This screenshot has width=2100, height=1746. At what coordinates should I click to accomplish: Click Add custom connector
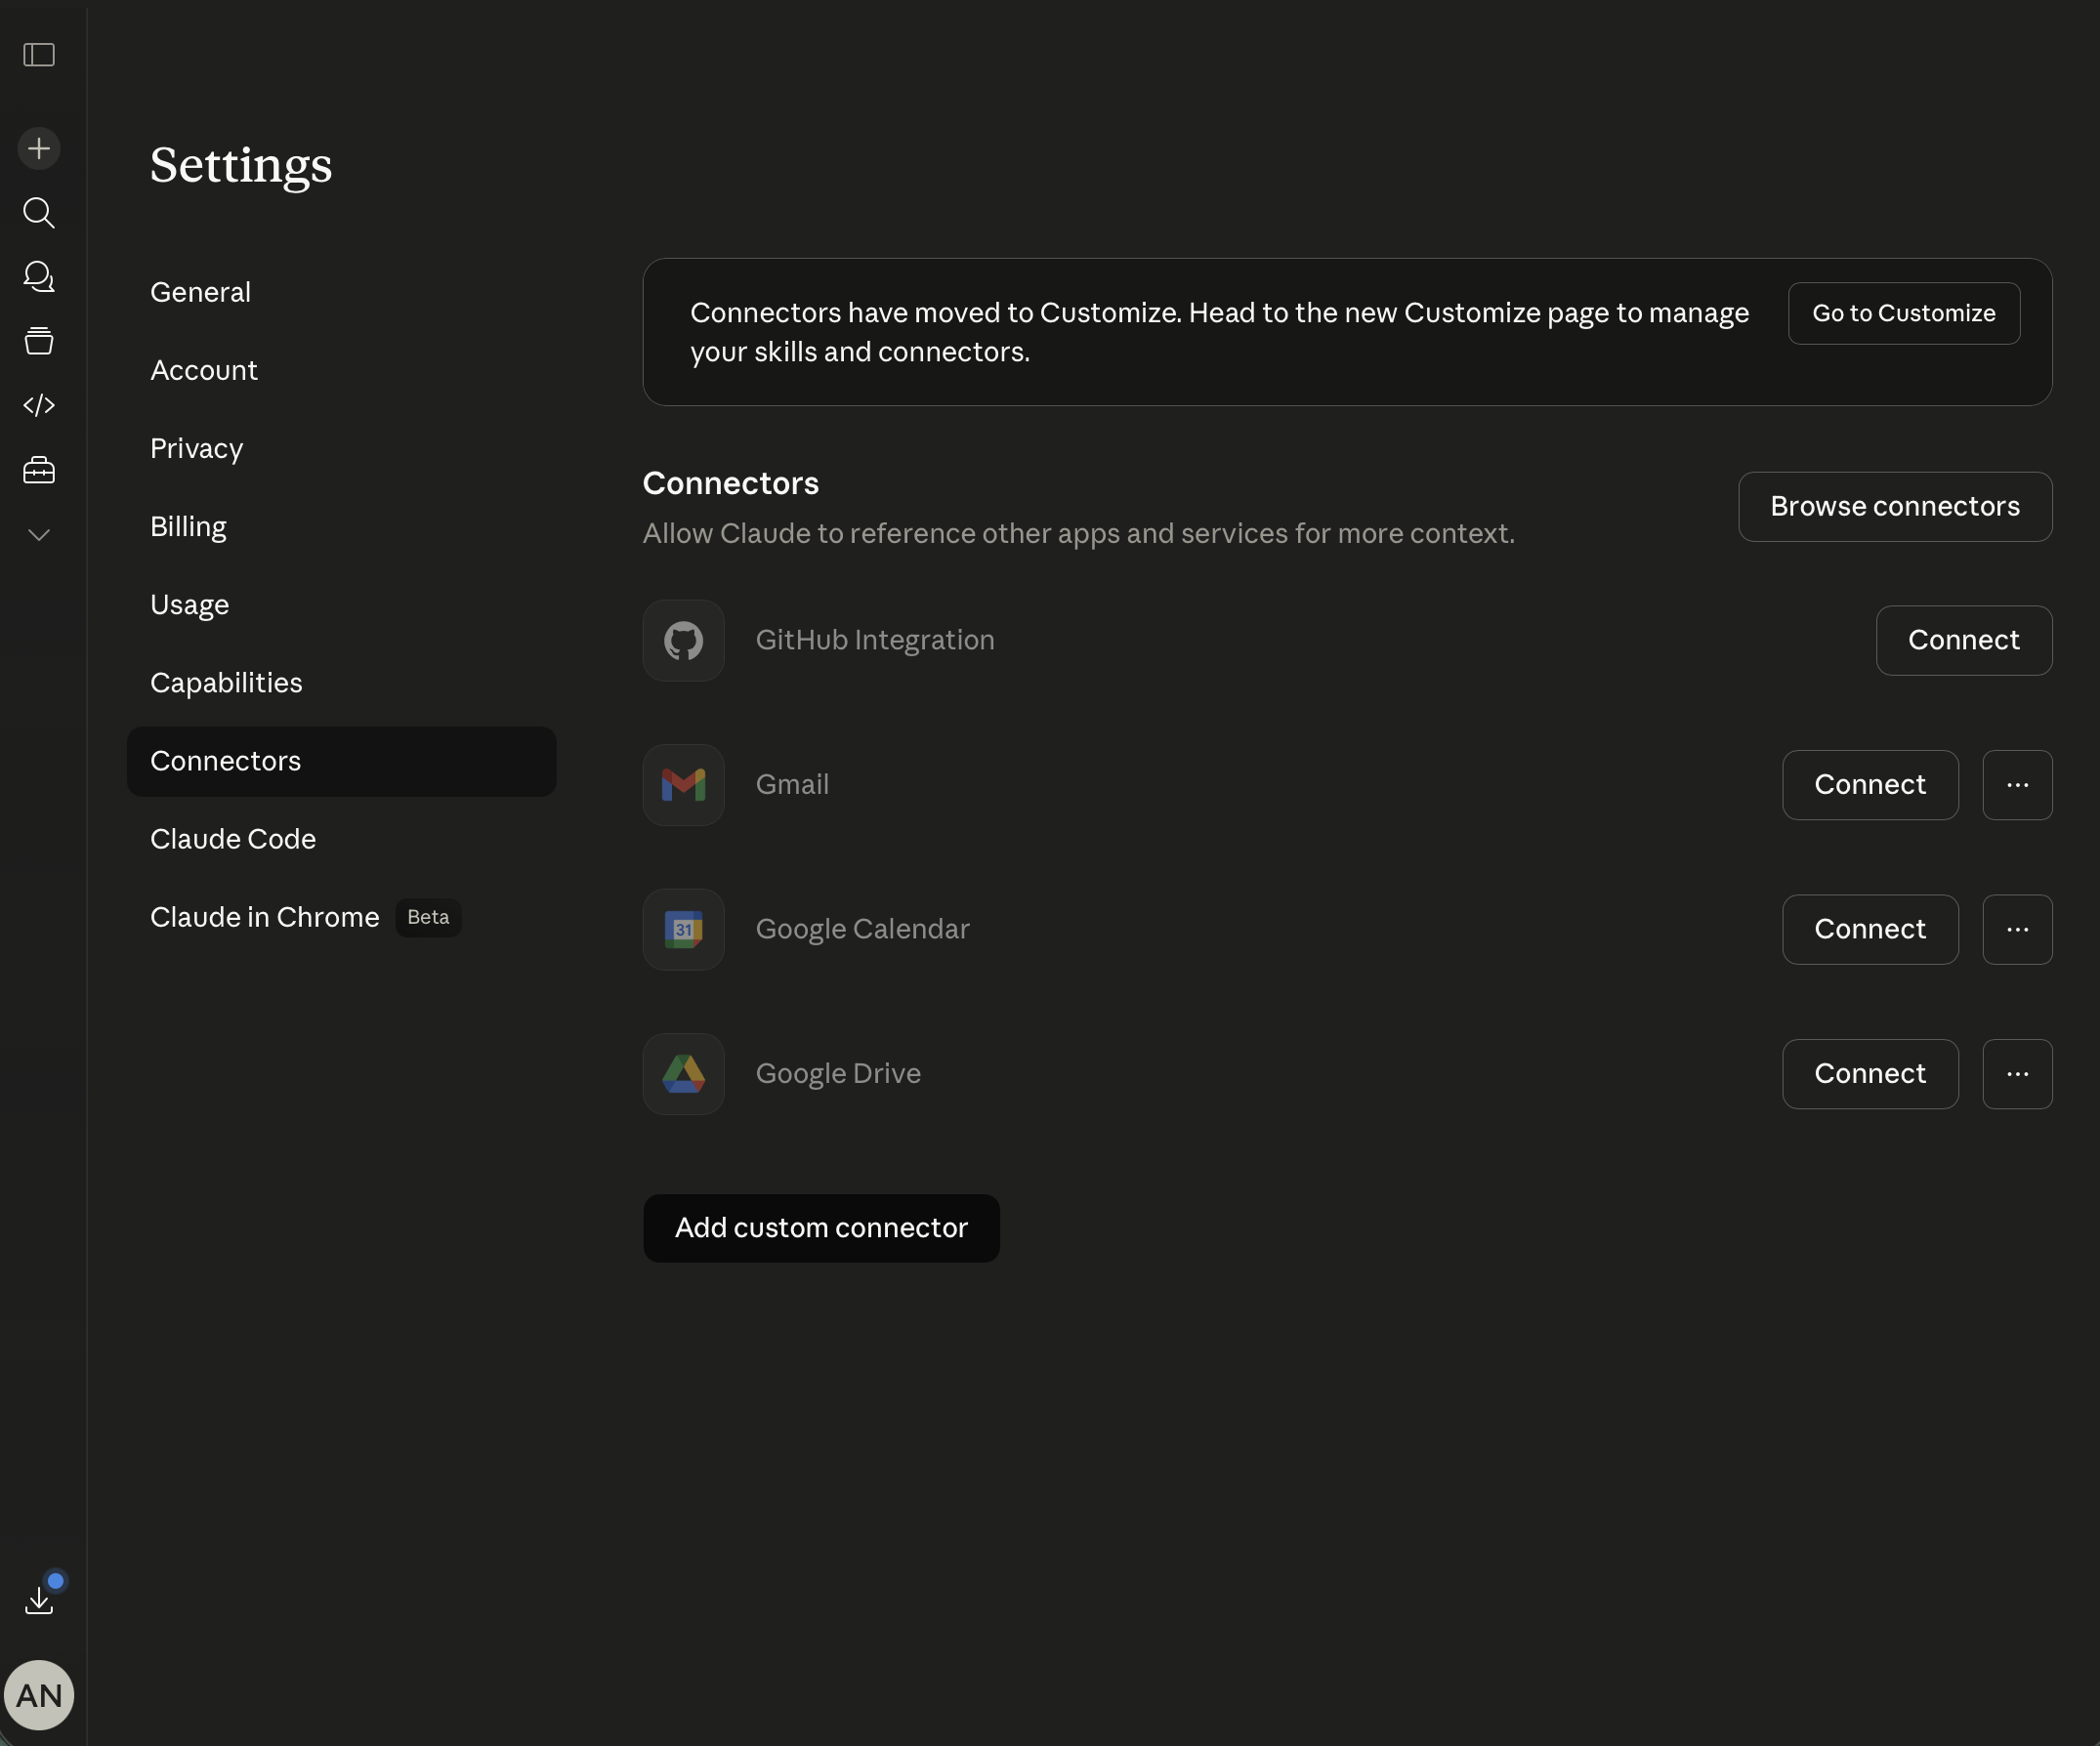821,1228
